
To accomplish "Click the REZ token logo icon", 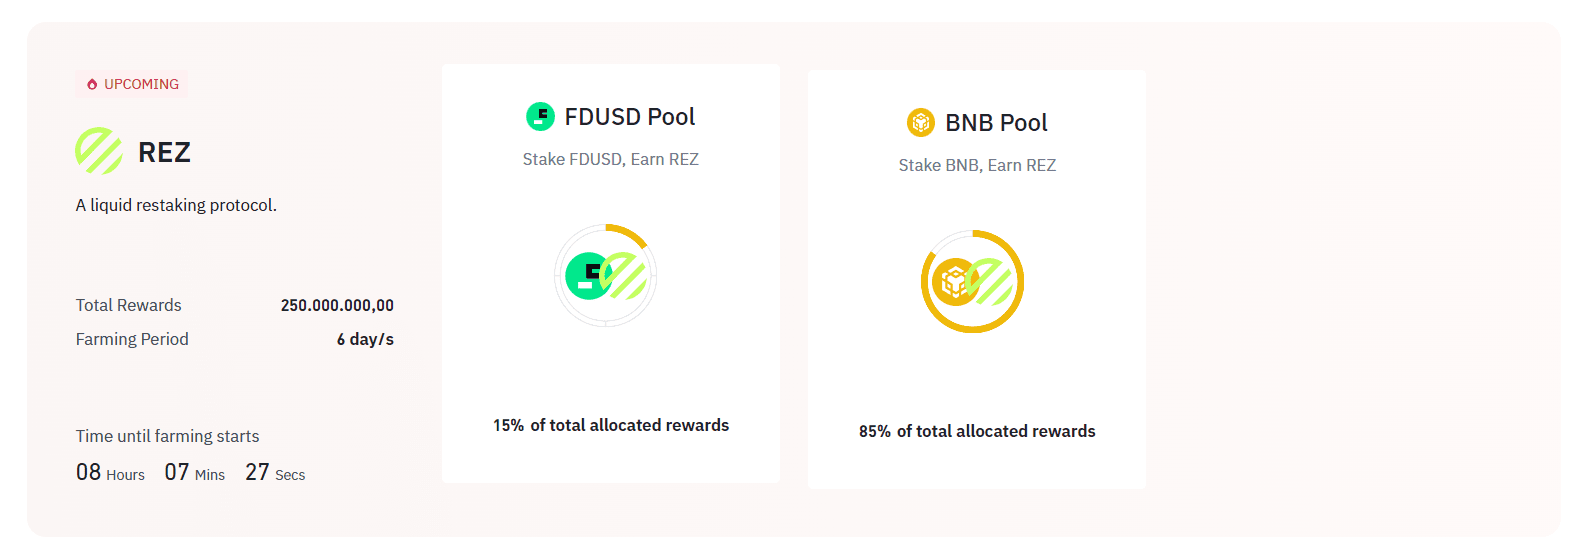I will 99,151.
